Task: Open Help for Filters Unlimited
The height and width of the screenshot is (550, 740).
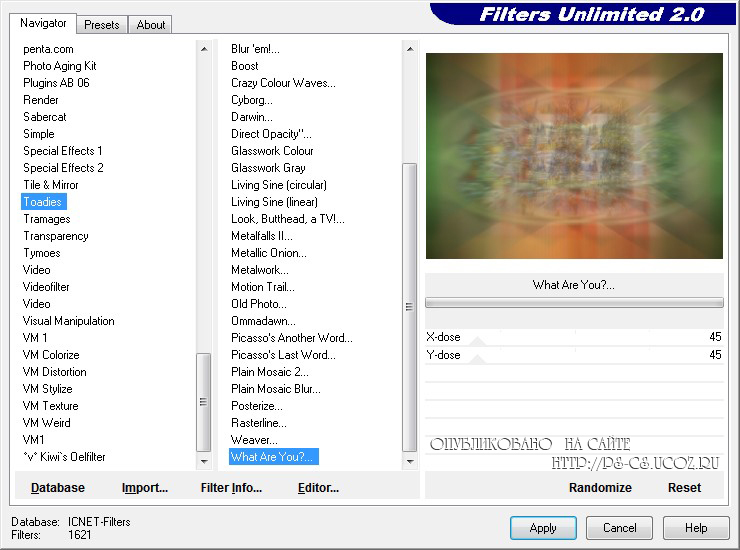Action: [x=696, y=528]
